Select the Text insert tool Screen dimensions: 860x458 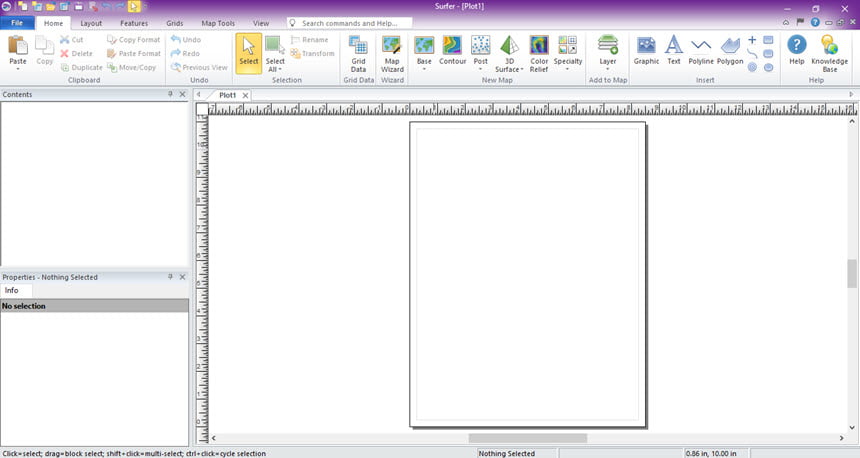[x=674, y=50]
